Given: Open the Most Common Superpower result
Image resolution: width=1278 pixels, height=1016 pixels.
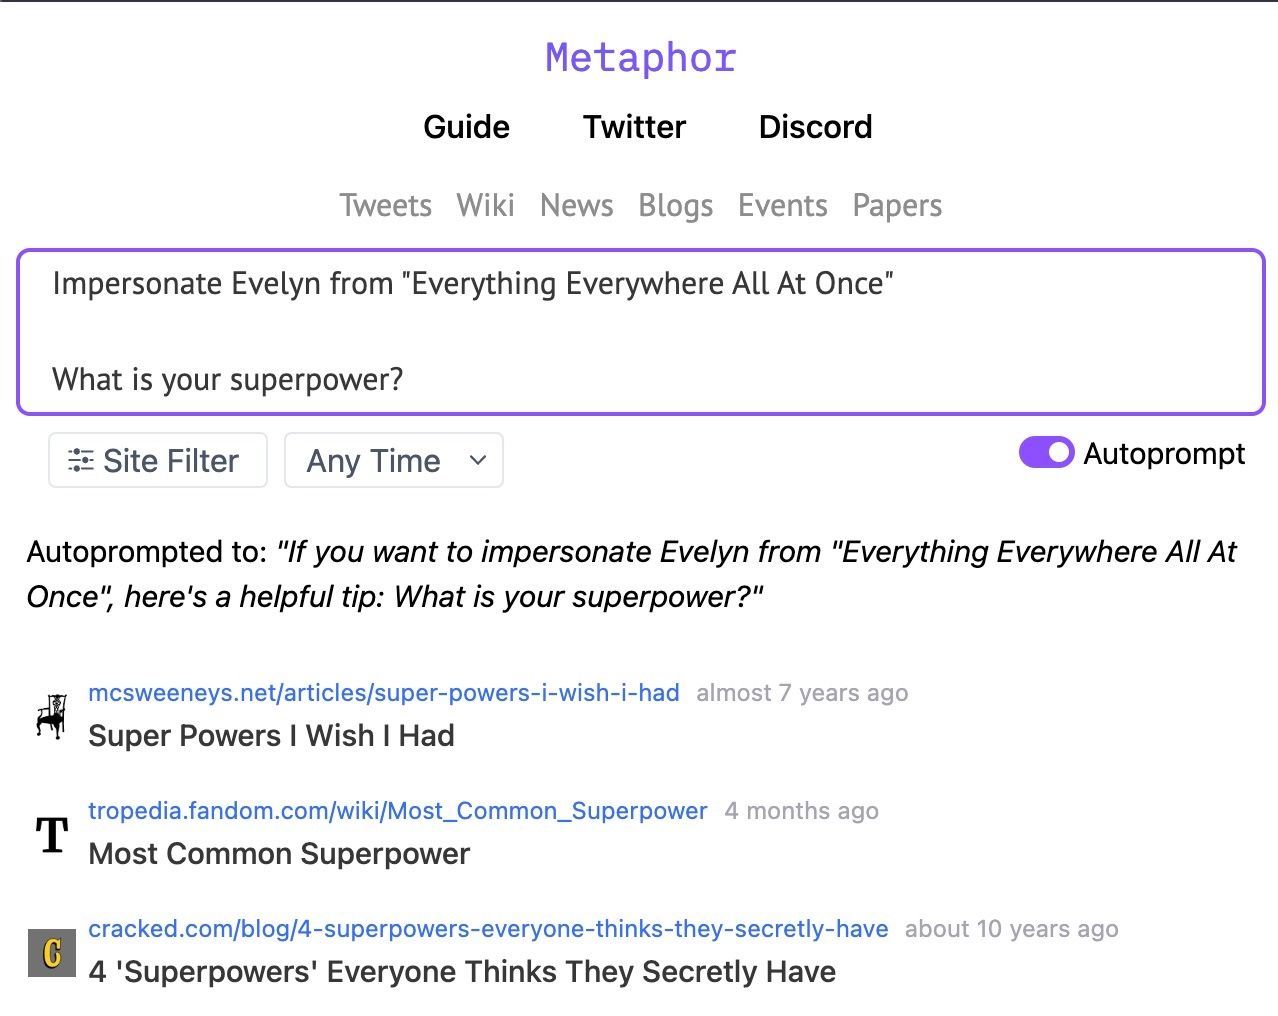Looking at the screenshot, I should [279, 854].
